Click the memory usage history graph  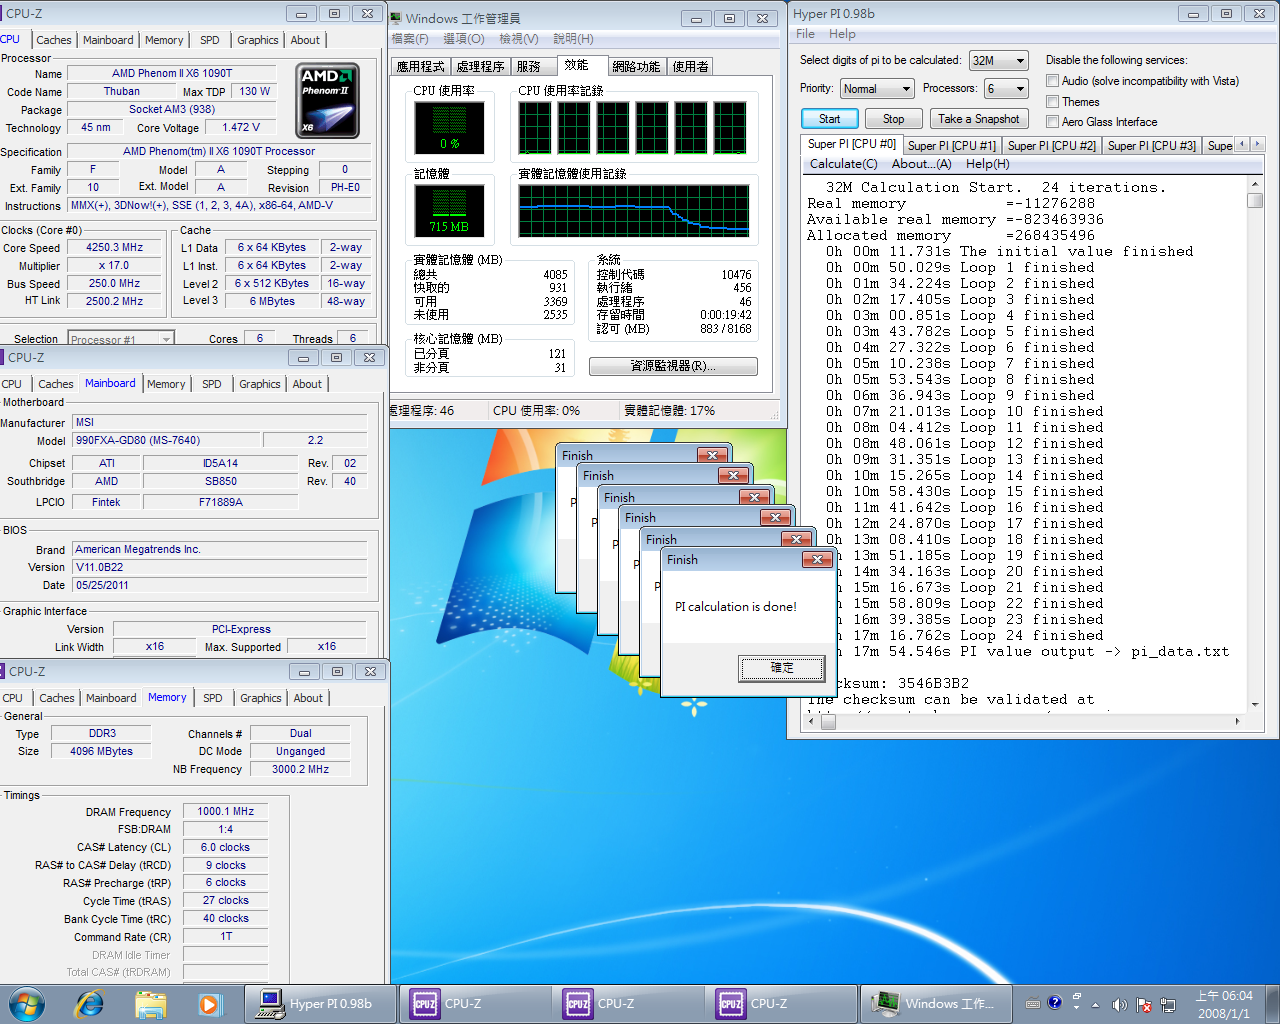(633, 210)
